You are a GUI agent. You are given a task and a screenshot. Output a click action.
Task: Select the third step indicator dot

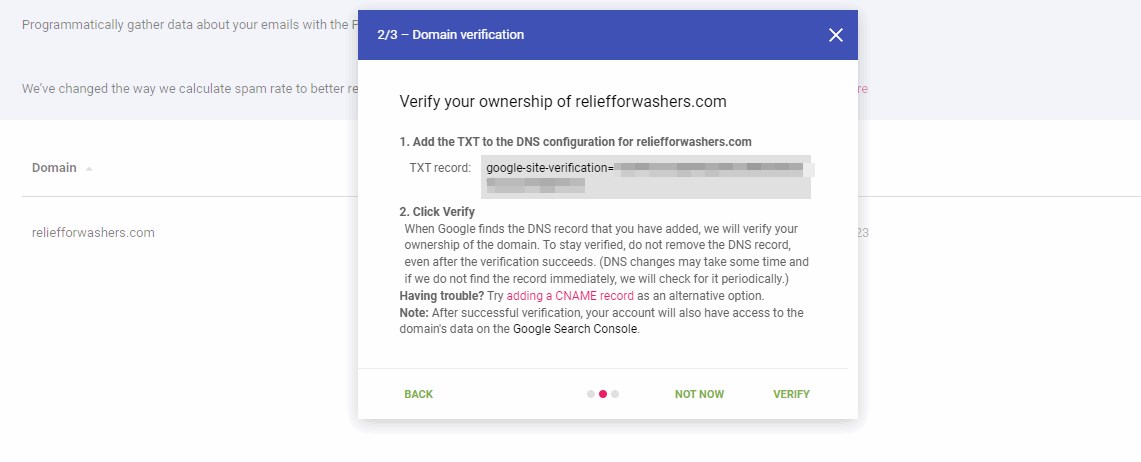615,394
